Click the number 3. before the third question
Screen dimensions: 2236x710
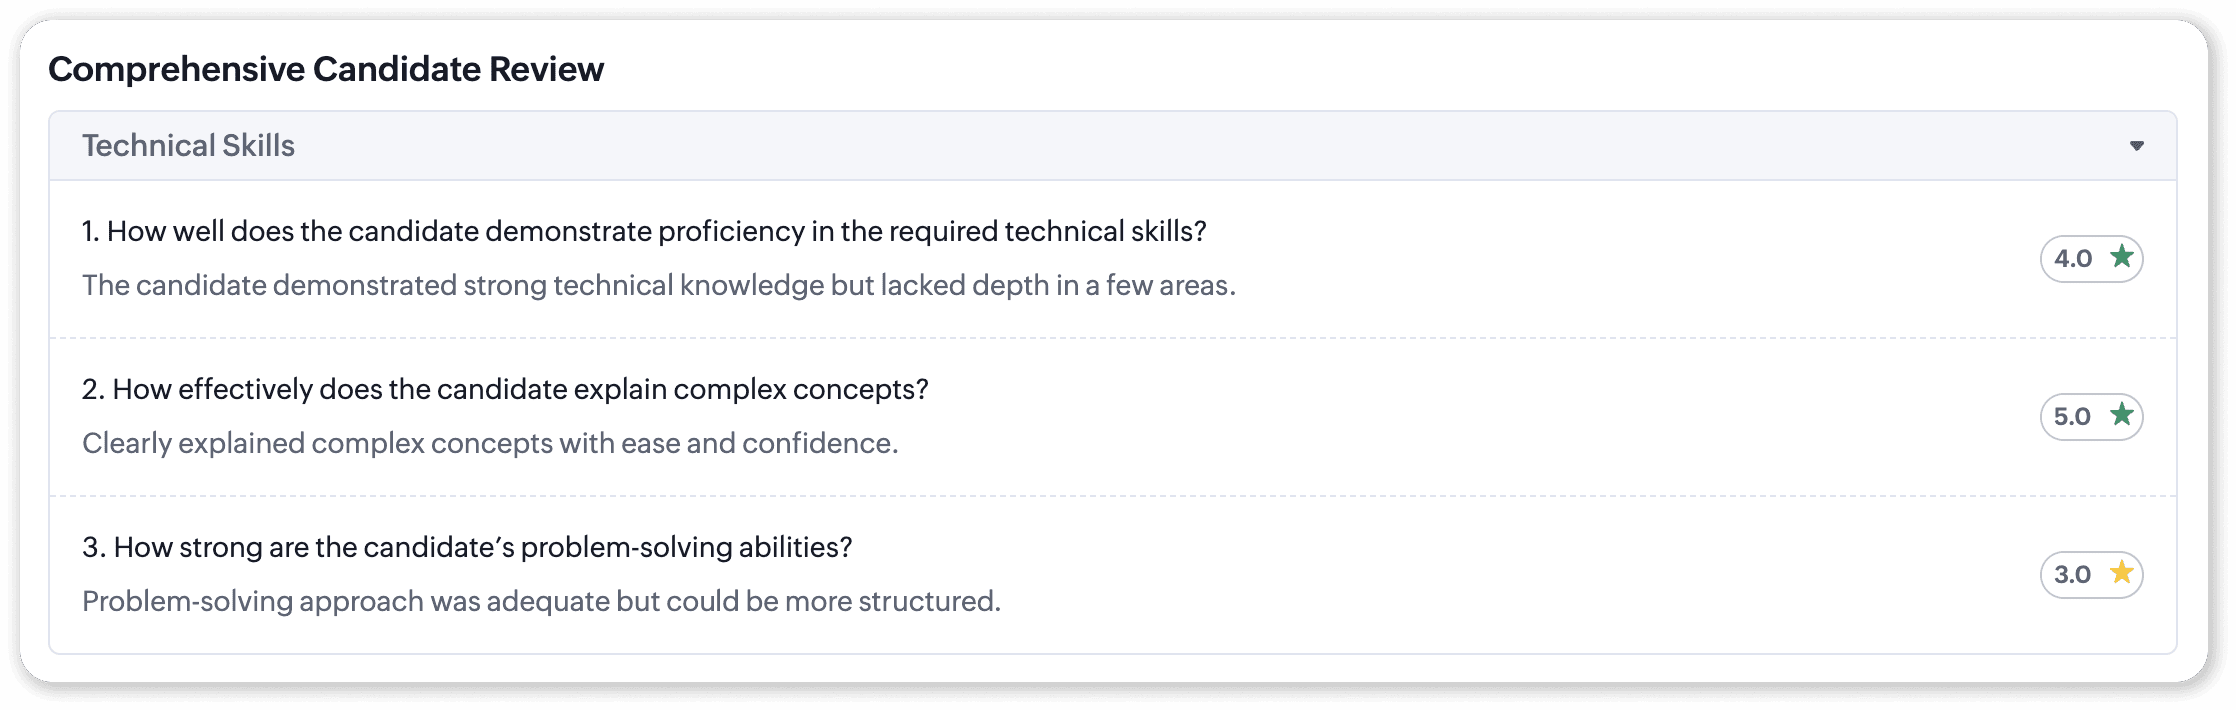[93, 547]
